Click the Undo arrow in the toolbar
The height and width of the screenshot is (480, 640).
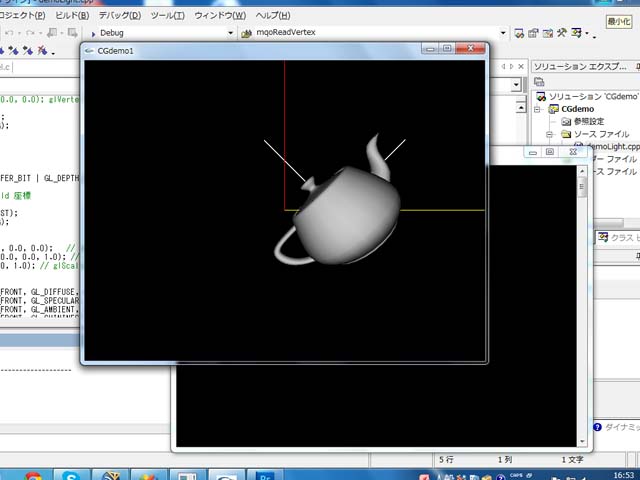[x=9, y=33]
